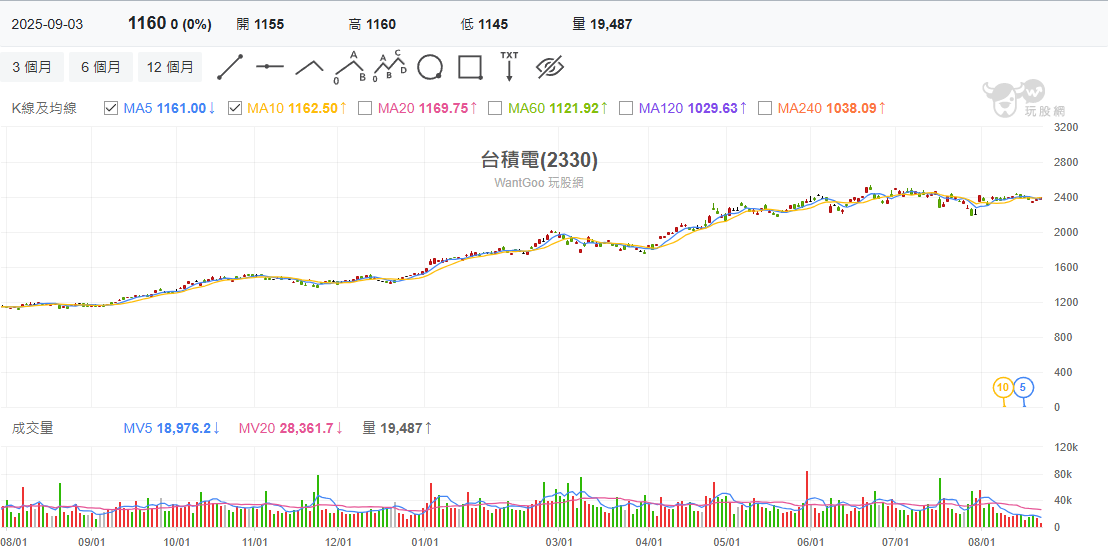Image resolution: width=1108 pixels, height=554 pixels.
Task: Select the horizontal line drawing tool
Action: coord(270,67)
